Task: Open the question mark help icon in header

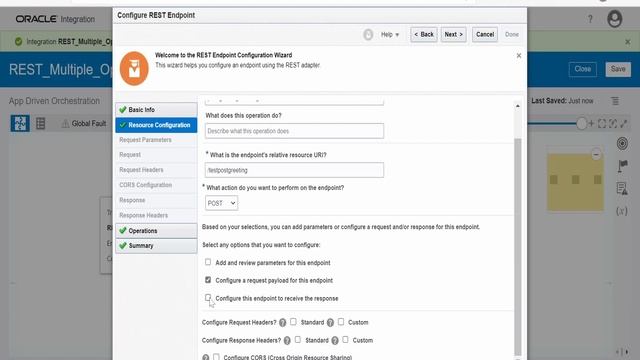Action: point(590,19)
